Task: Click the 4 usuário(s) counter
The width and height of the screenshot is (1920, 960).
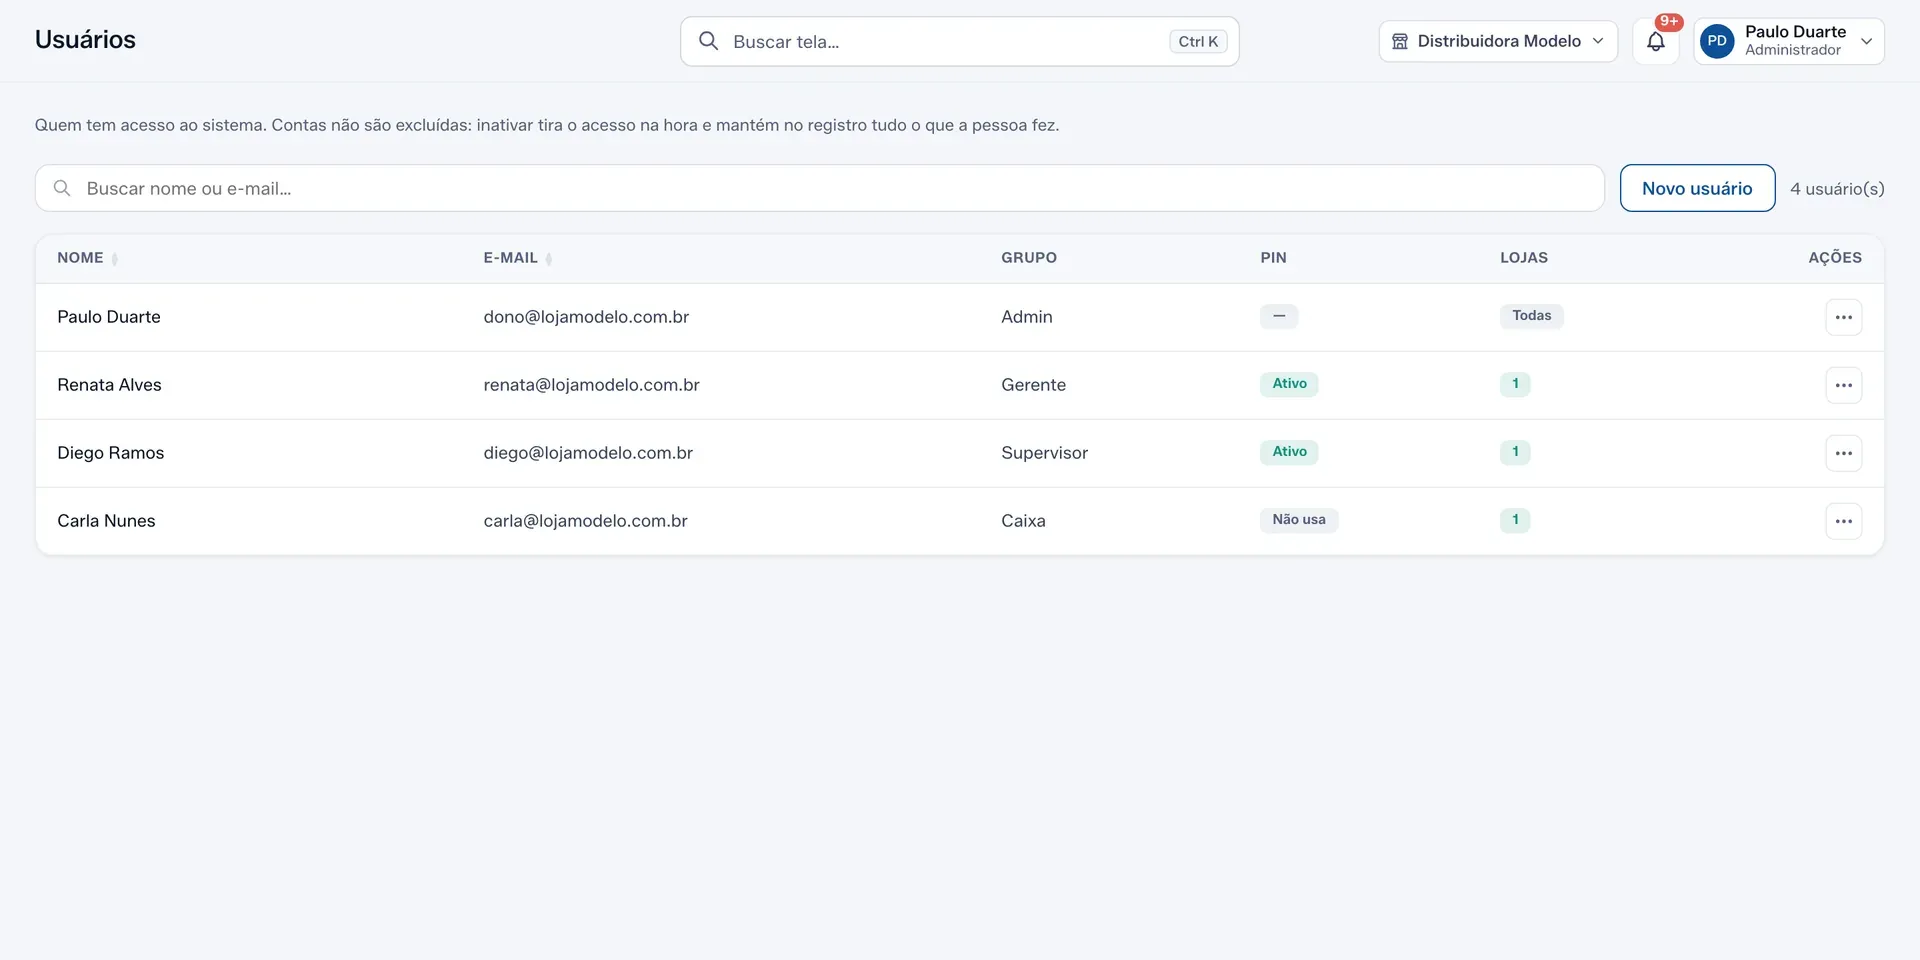Action: pyautogui.click(x=1837, y=189)
